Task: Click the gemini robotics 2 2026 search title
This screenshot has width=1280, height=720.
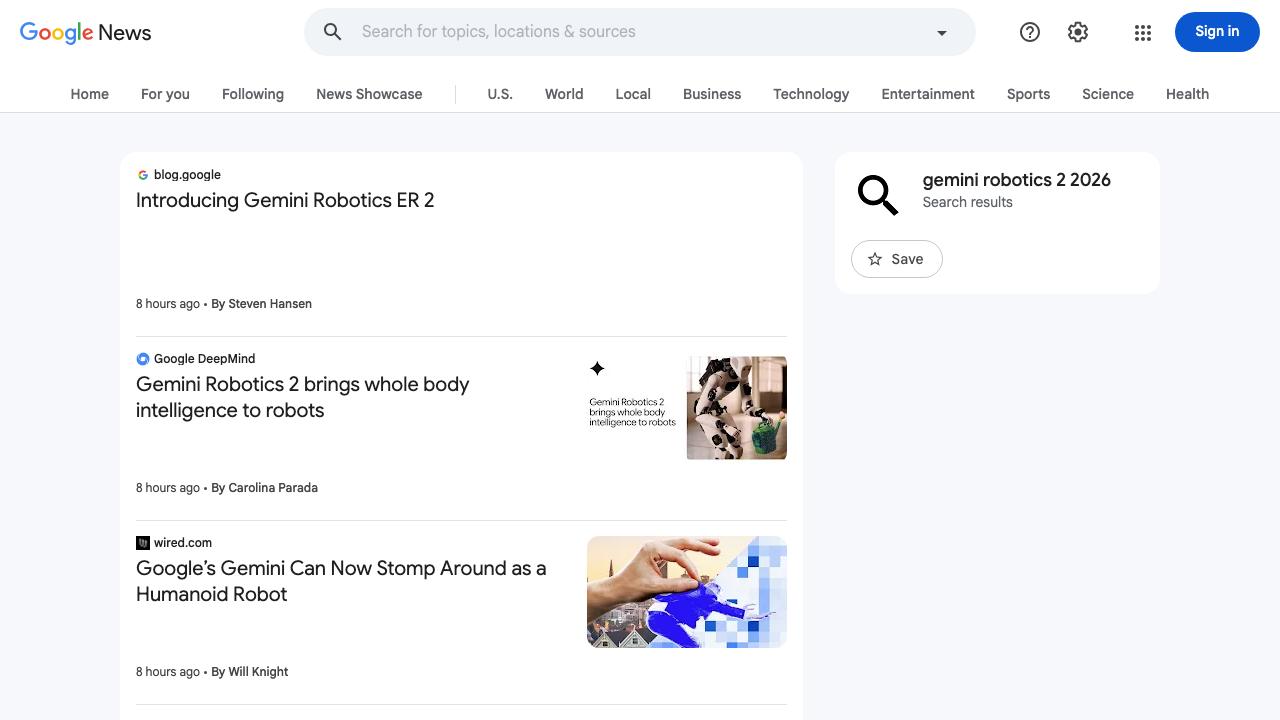Action: 1016,180
